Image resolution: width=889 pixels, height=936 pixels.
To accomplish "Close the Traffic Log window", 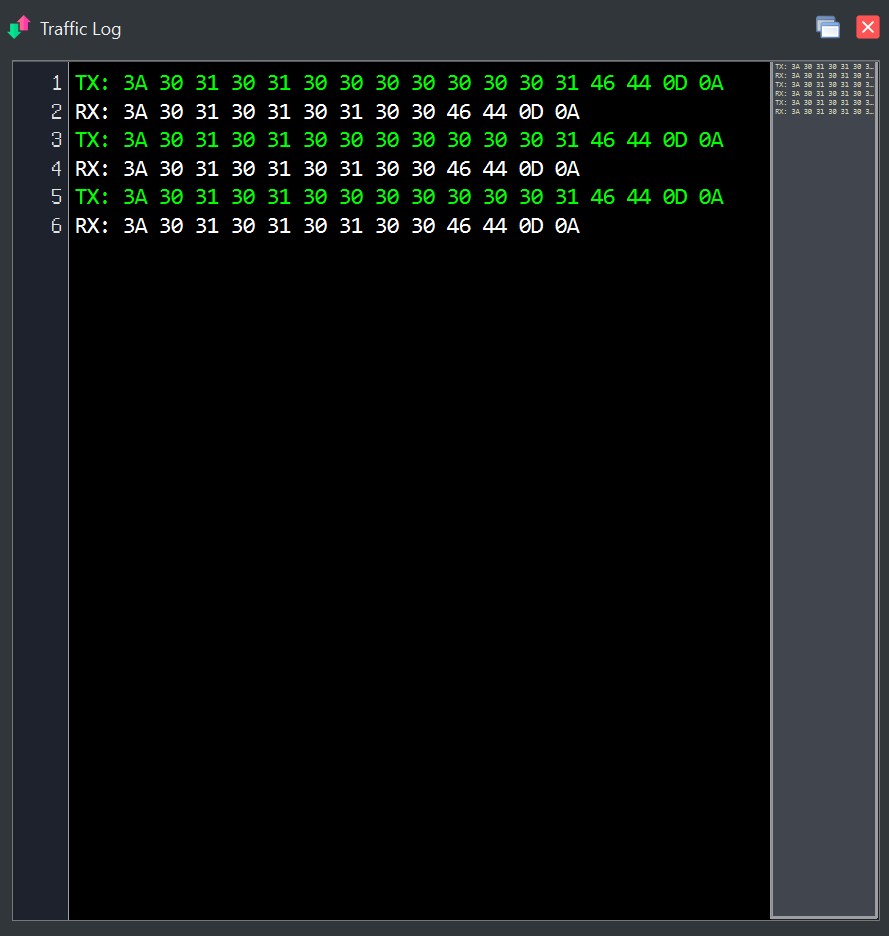I will [867, 27].
